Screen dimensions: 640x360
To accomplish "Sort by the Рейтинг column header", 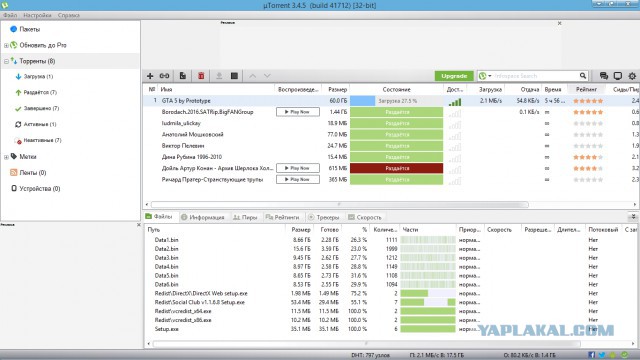I will [x=586, y=89].
